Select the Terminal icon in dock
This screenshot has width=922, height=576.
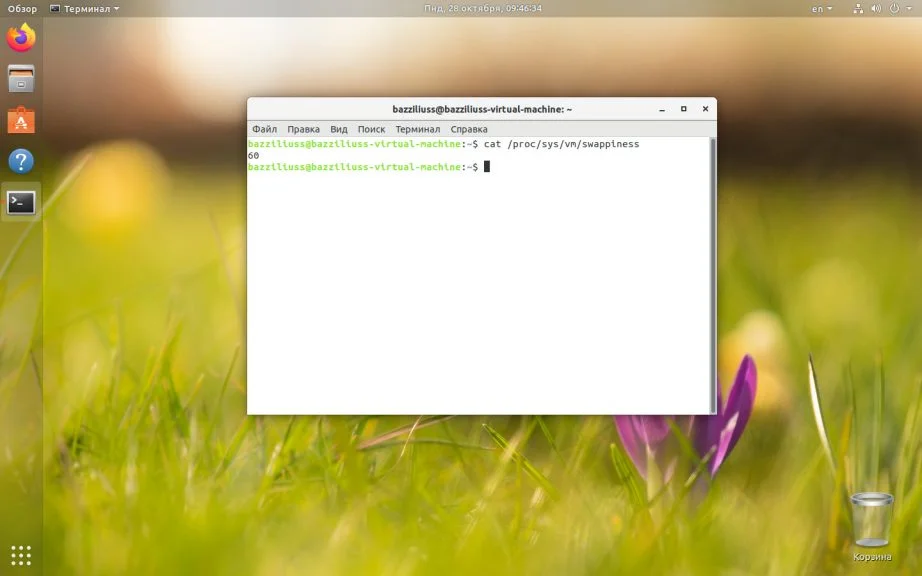[21, 203]
